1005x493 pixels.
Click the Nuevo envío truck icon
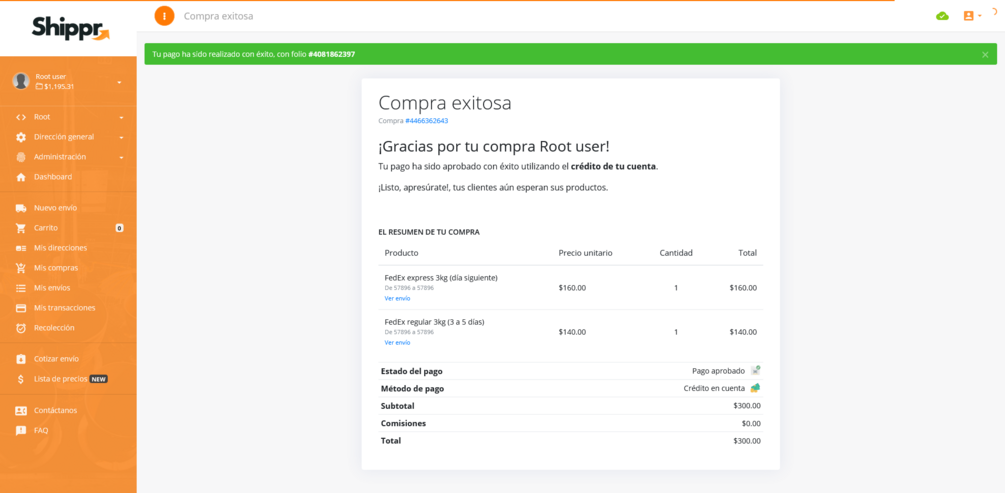click(21, 208)
